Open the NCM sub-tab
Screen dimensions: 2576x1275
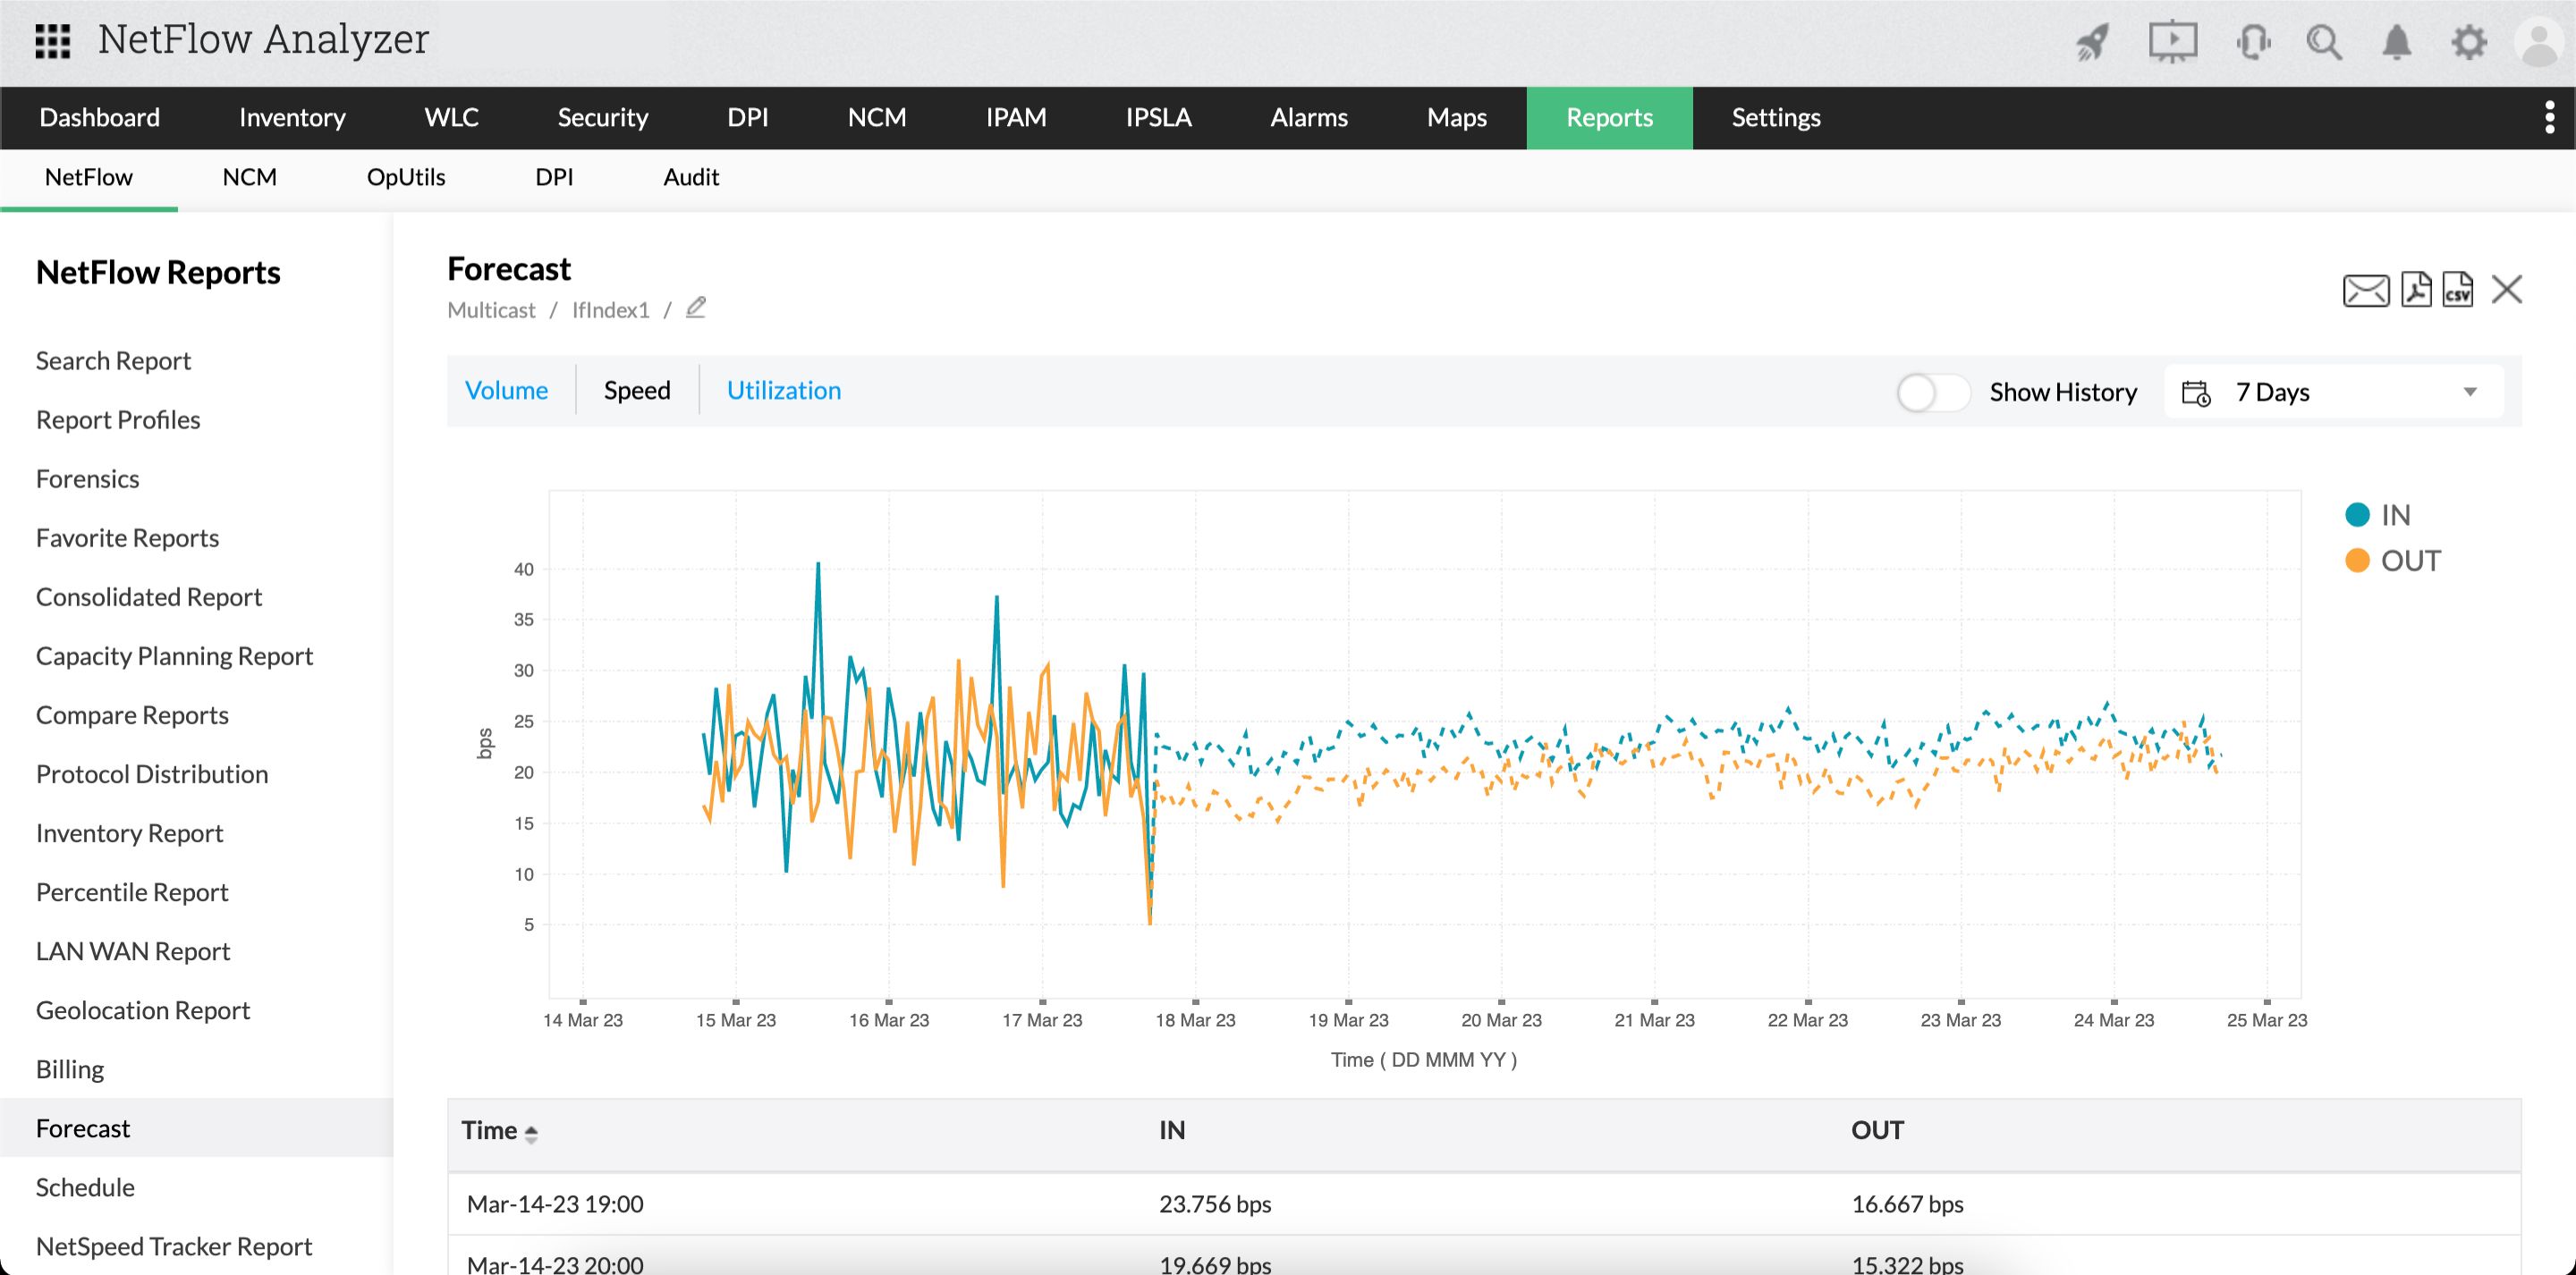click(249, 177)
